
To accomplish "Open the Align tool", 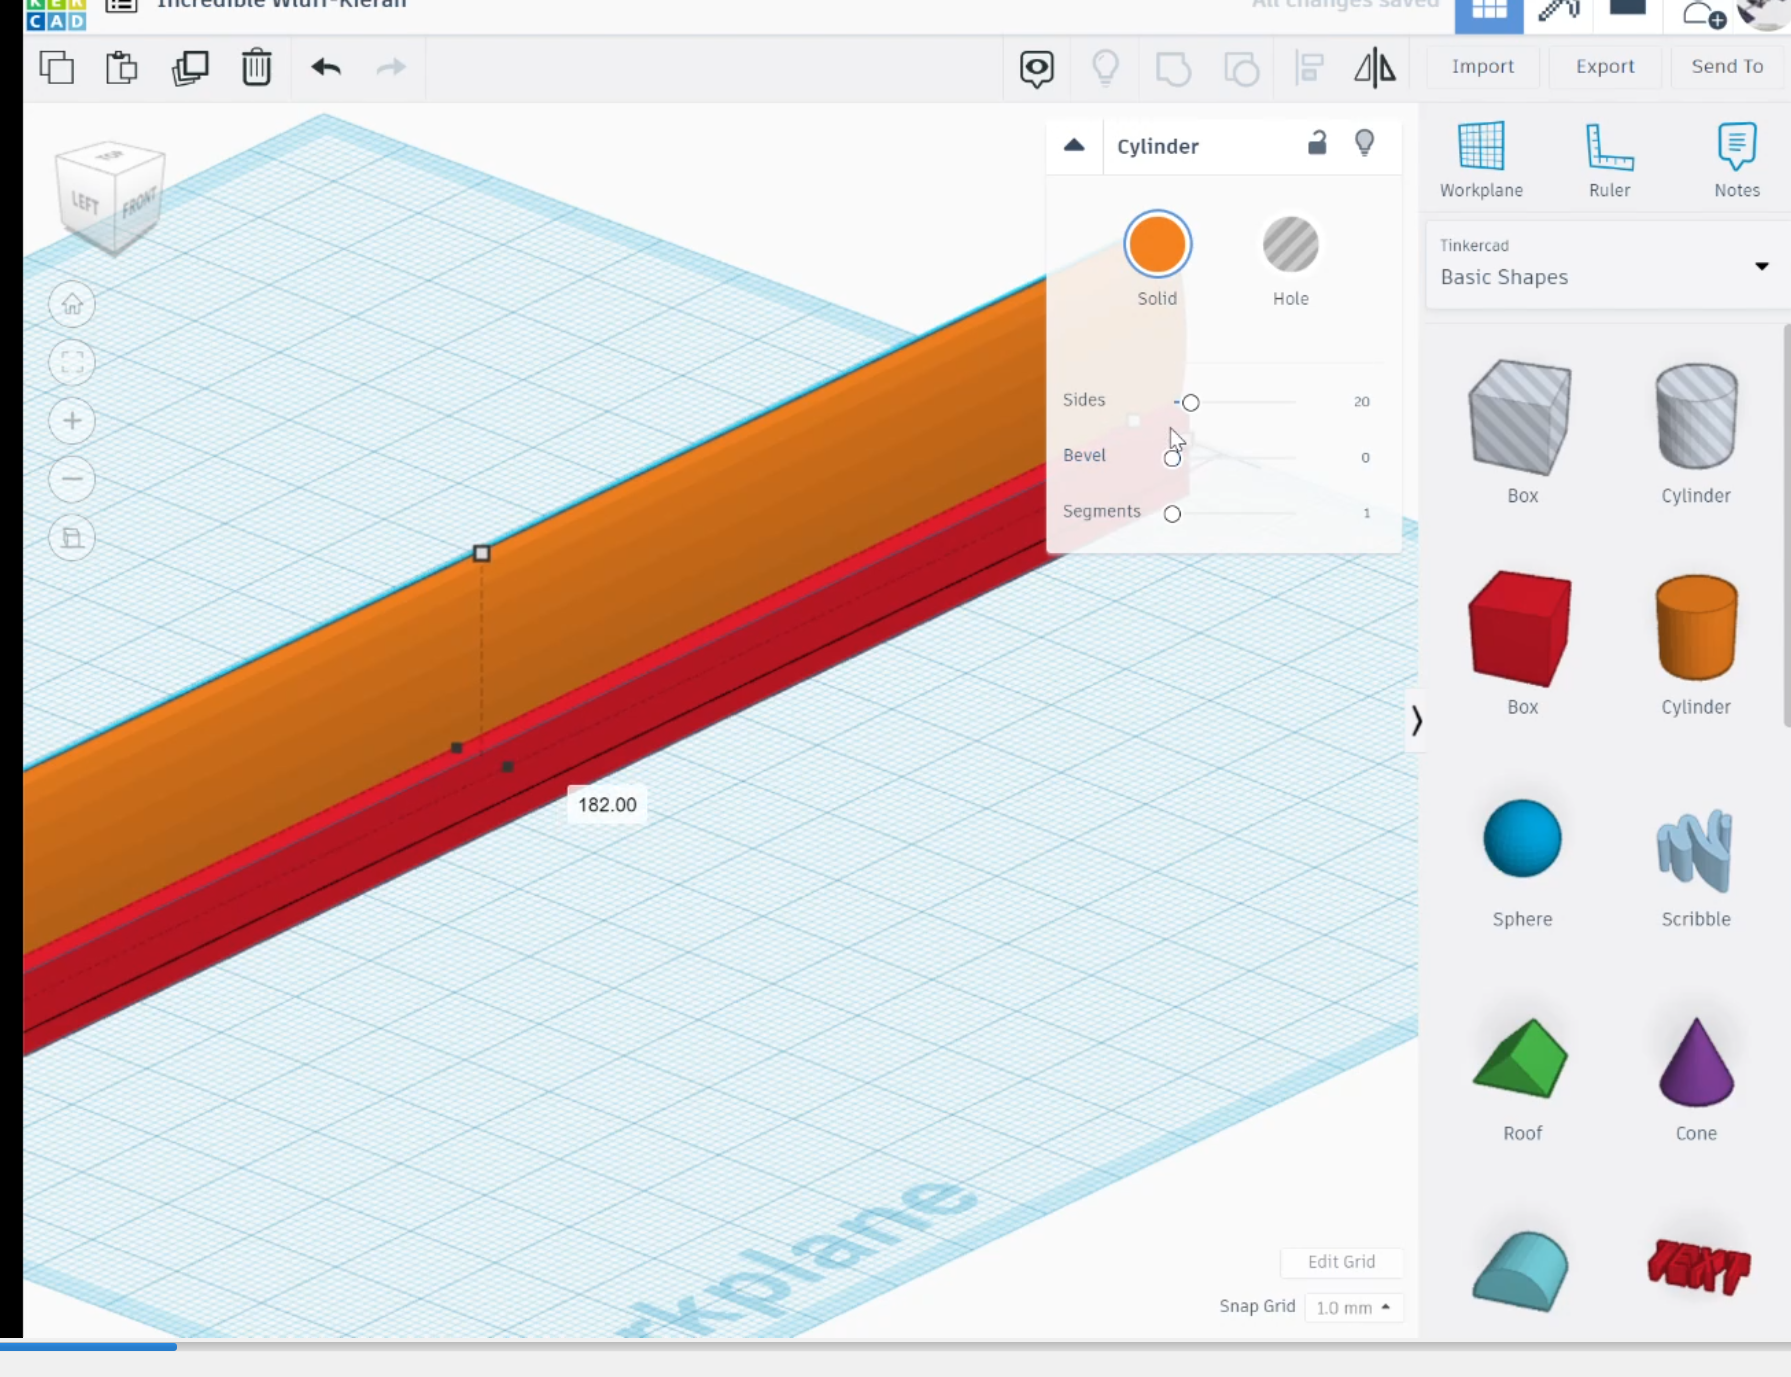I will coord(1309,68).
